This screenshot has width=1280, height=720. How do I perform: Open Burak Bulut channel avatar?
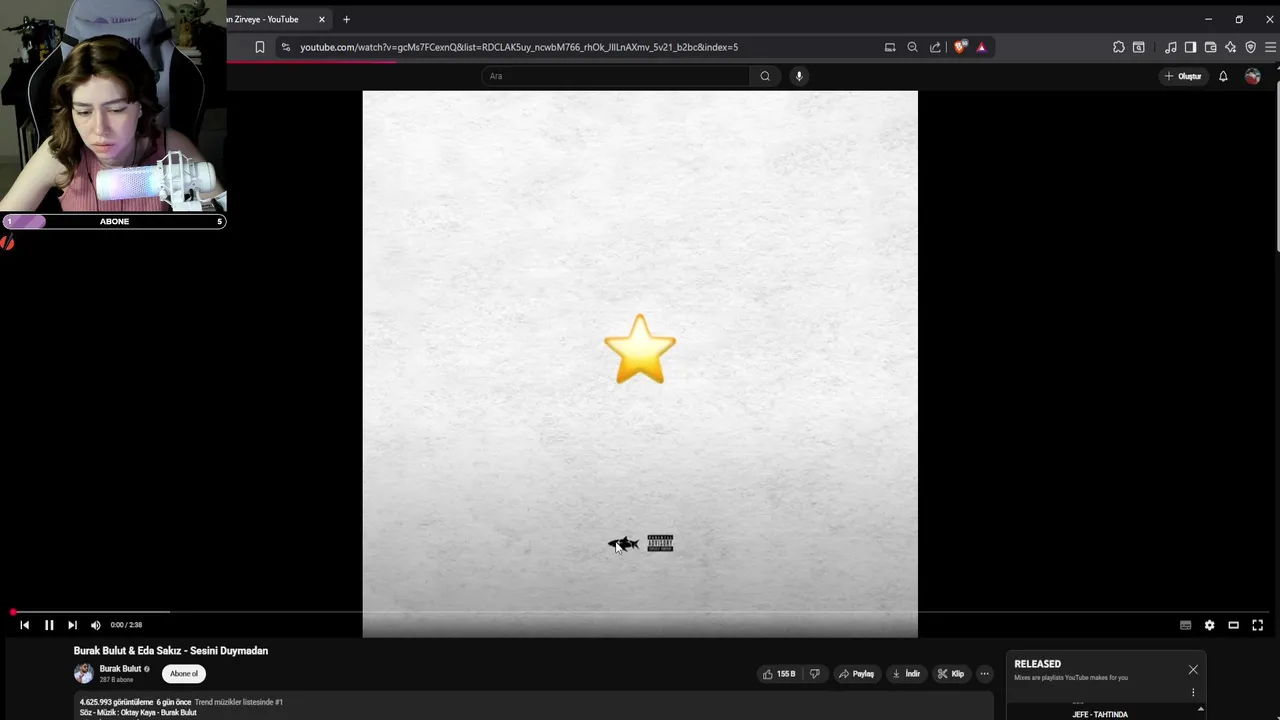click(83, 673)
